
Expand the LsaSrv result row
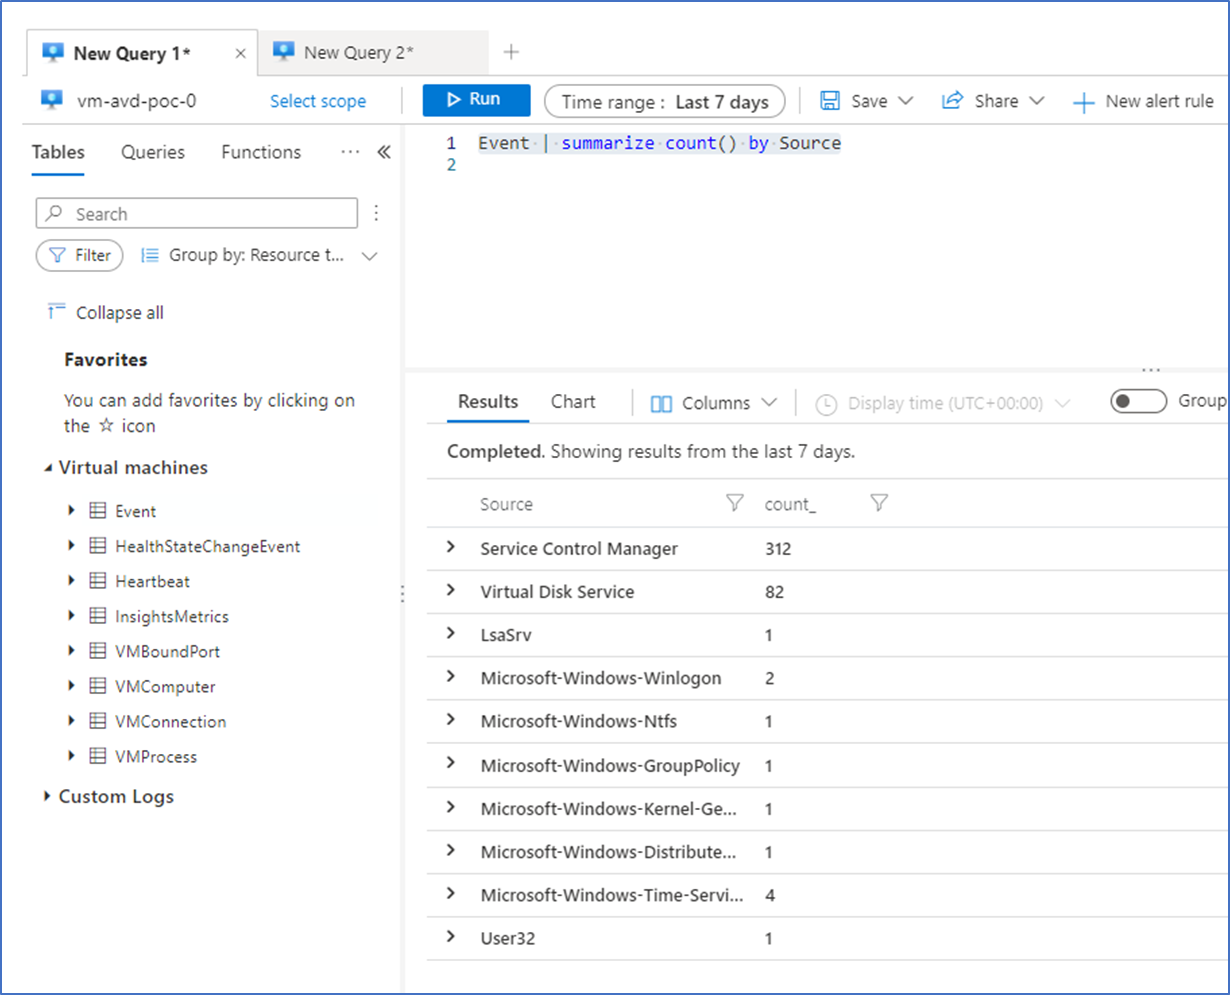tap(451, 634)
